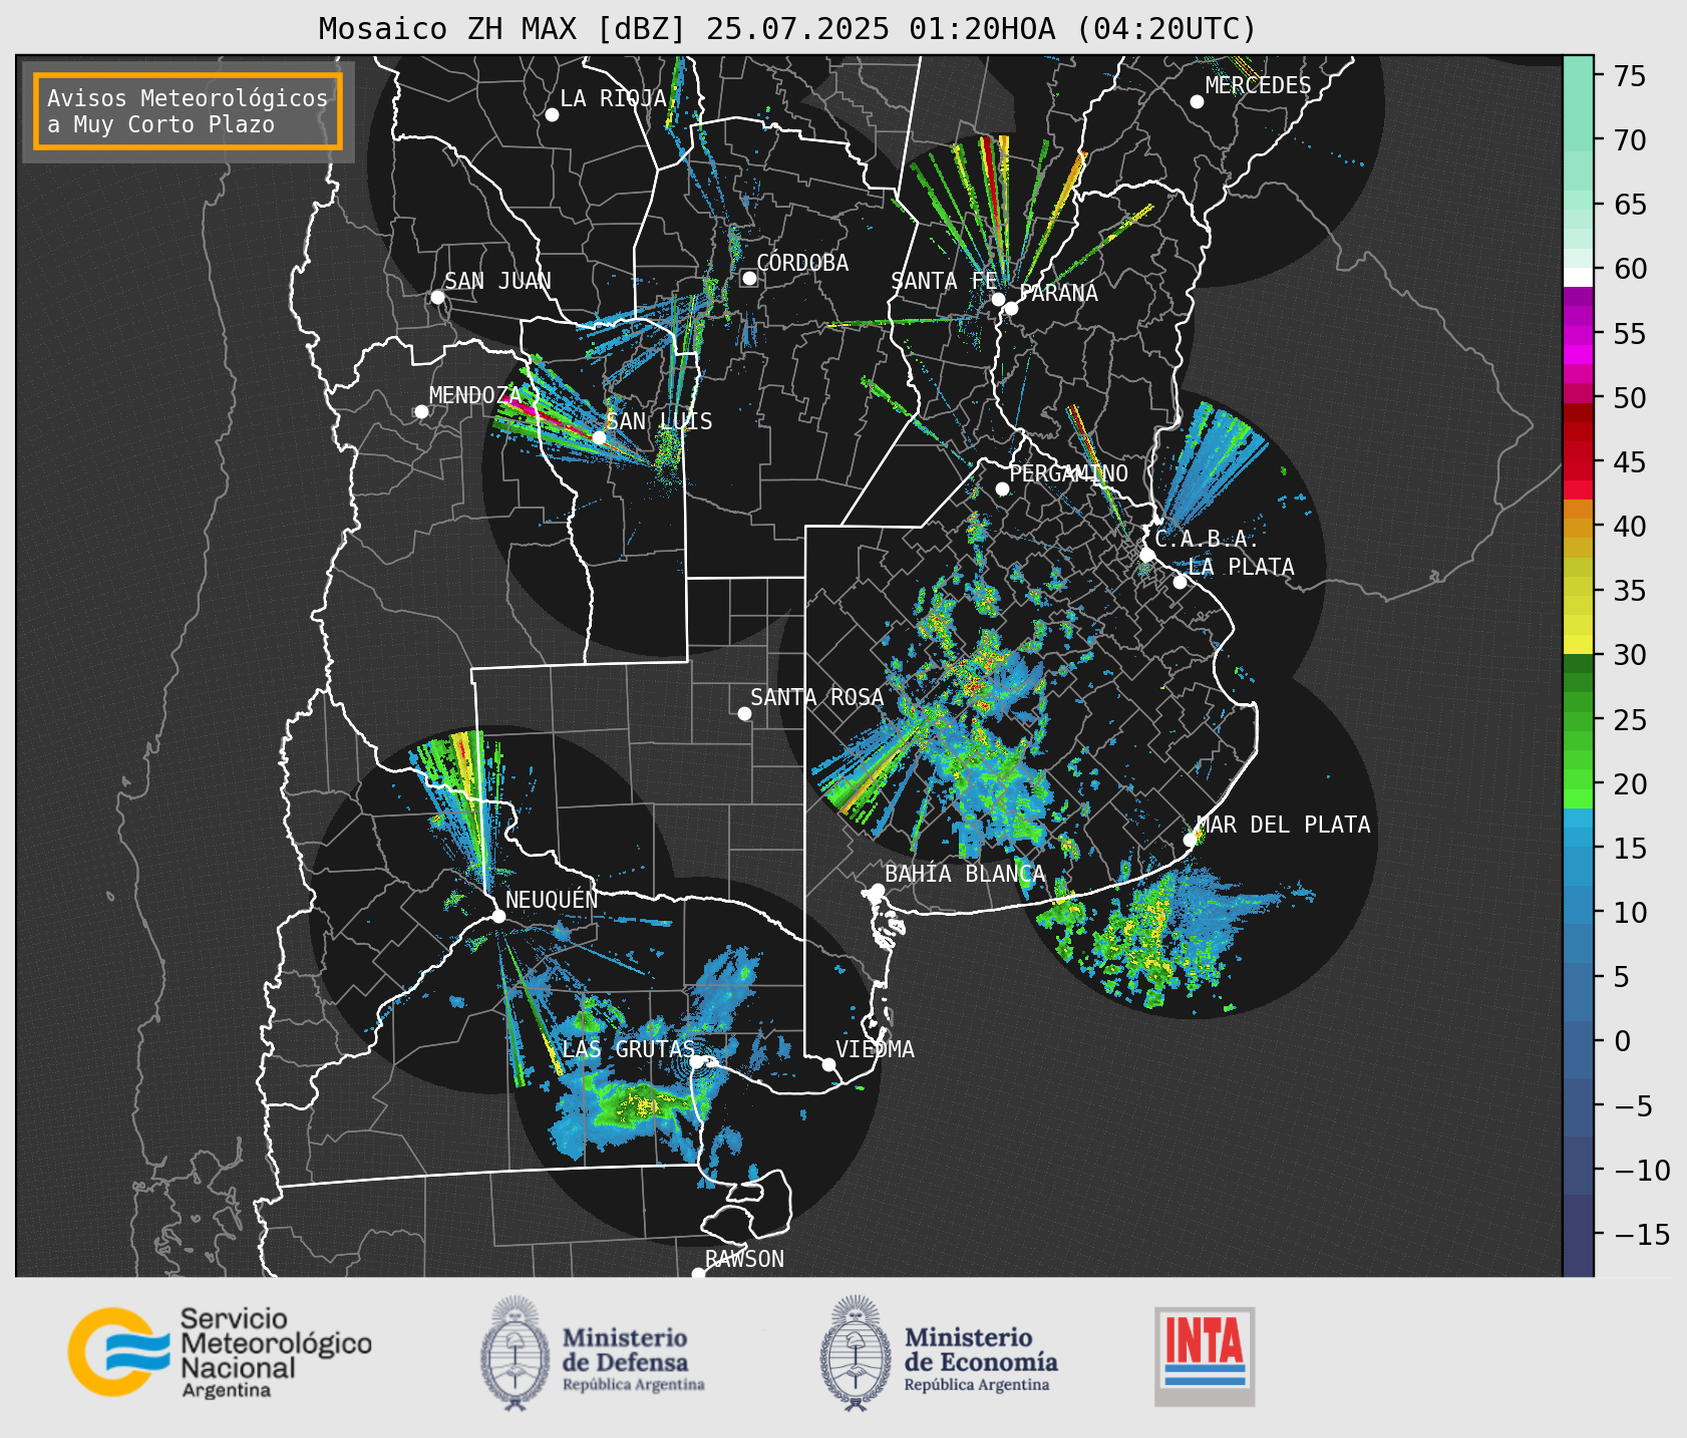This screenshot has height=1438, width=1687.
Task: Click the Avisos Meteorológicos a Muy Corto Plazo box
Action: pyautogui.click(x=188, y=111)
